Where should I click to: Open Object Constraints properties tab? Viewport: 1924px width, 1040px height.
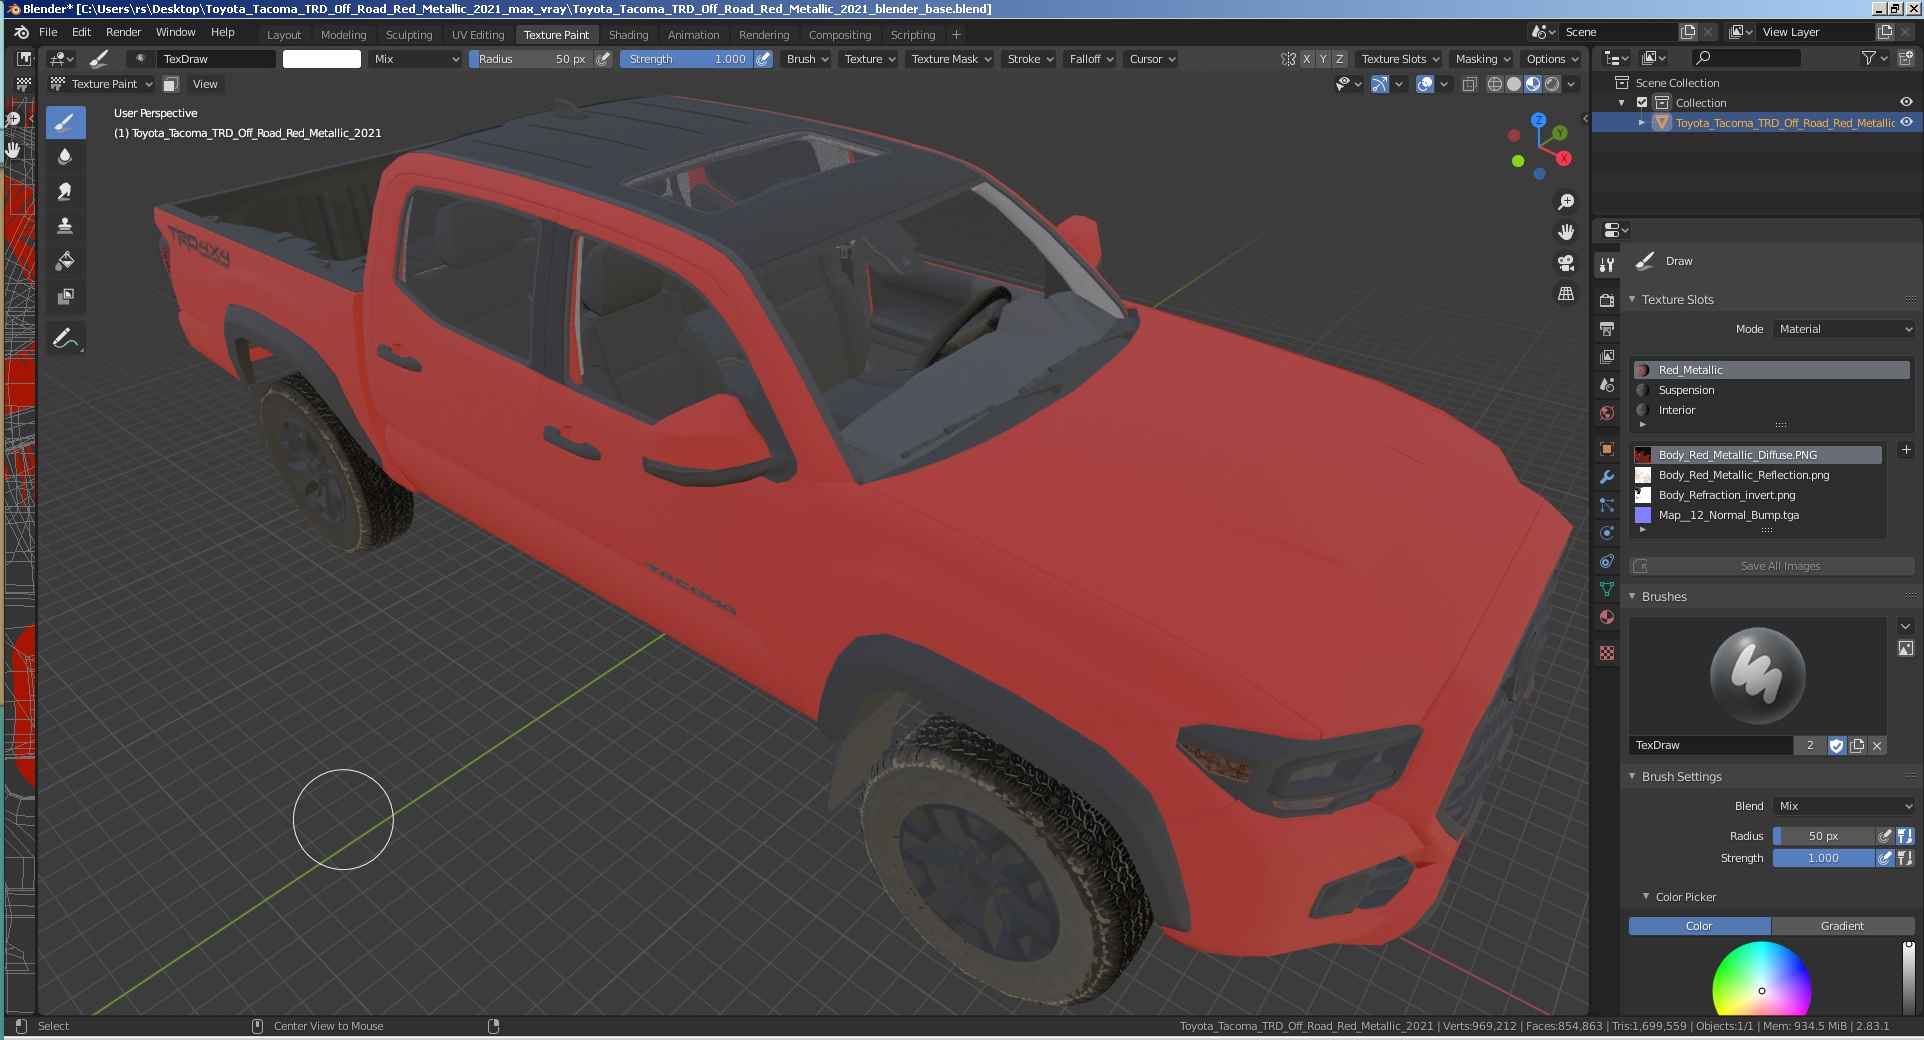[x=1607, y=561]
